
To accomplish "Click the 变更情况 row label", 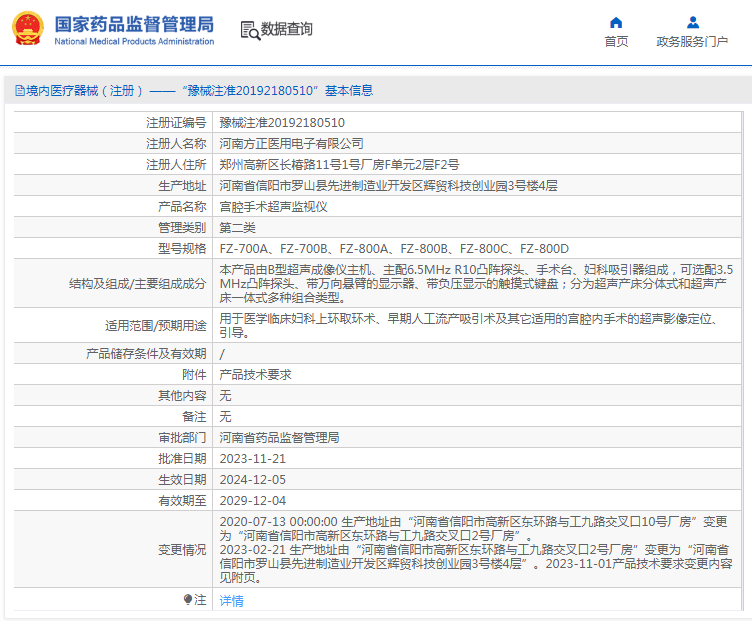I will [182, 550].
